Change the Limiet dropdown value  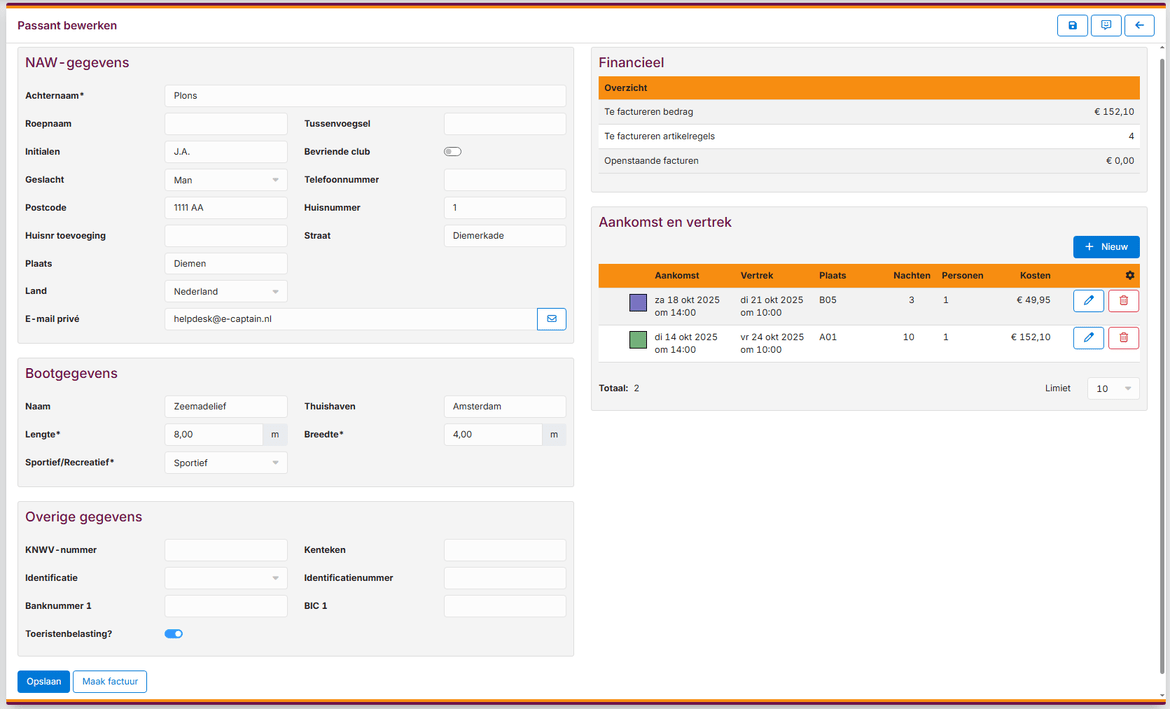click(x=1112, y=388)
